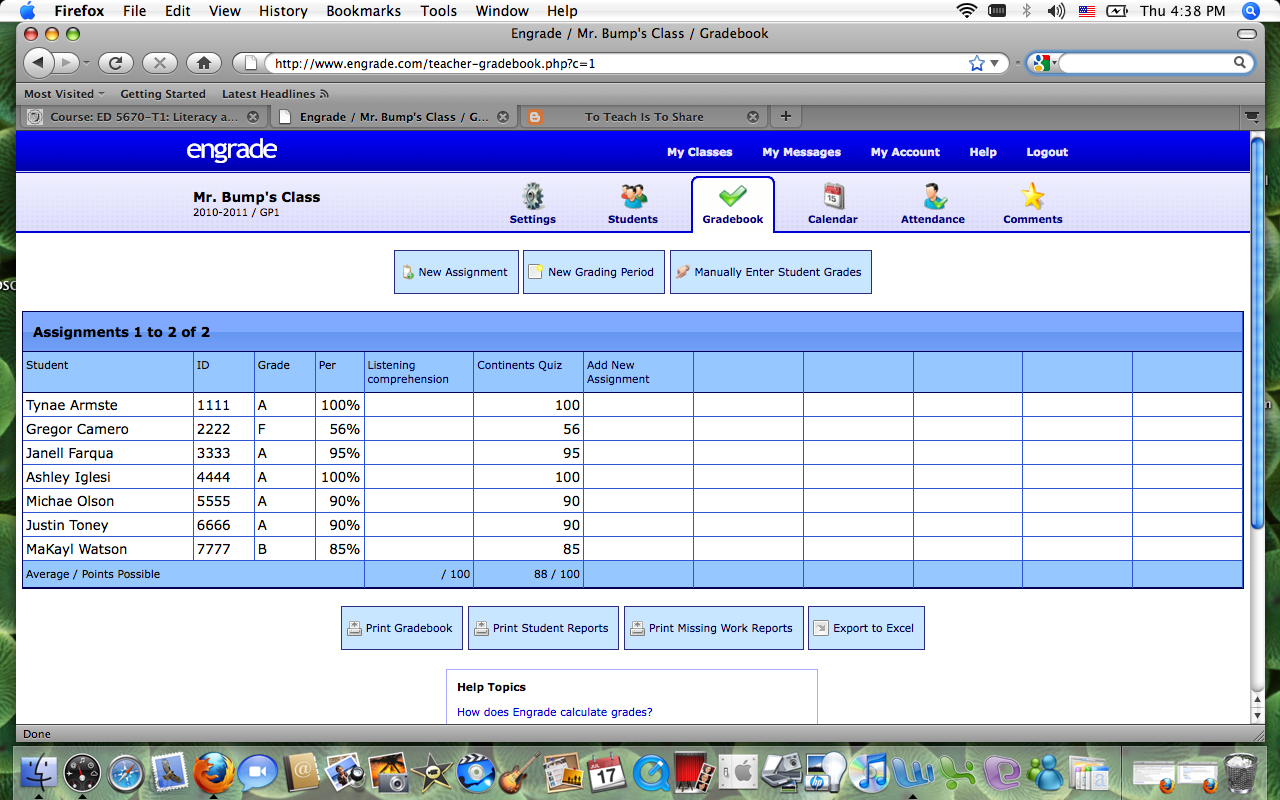This screenshot has width=1280, height=800.
Task: Expand the Most Visited bookmarks dropdown
Action: click(65, 94)
